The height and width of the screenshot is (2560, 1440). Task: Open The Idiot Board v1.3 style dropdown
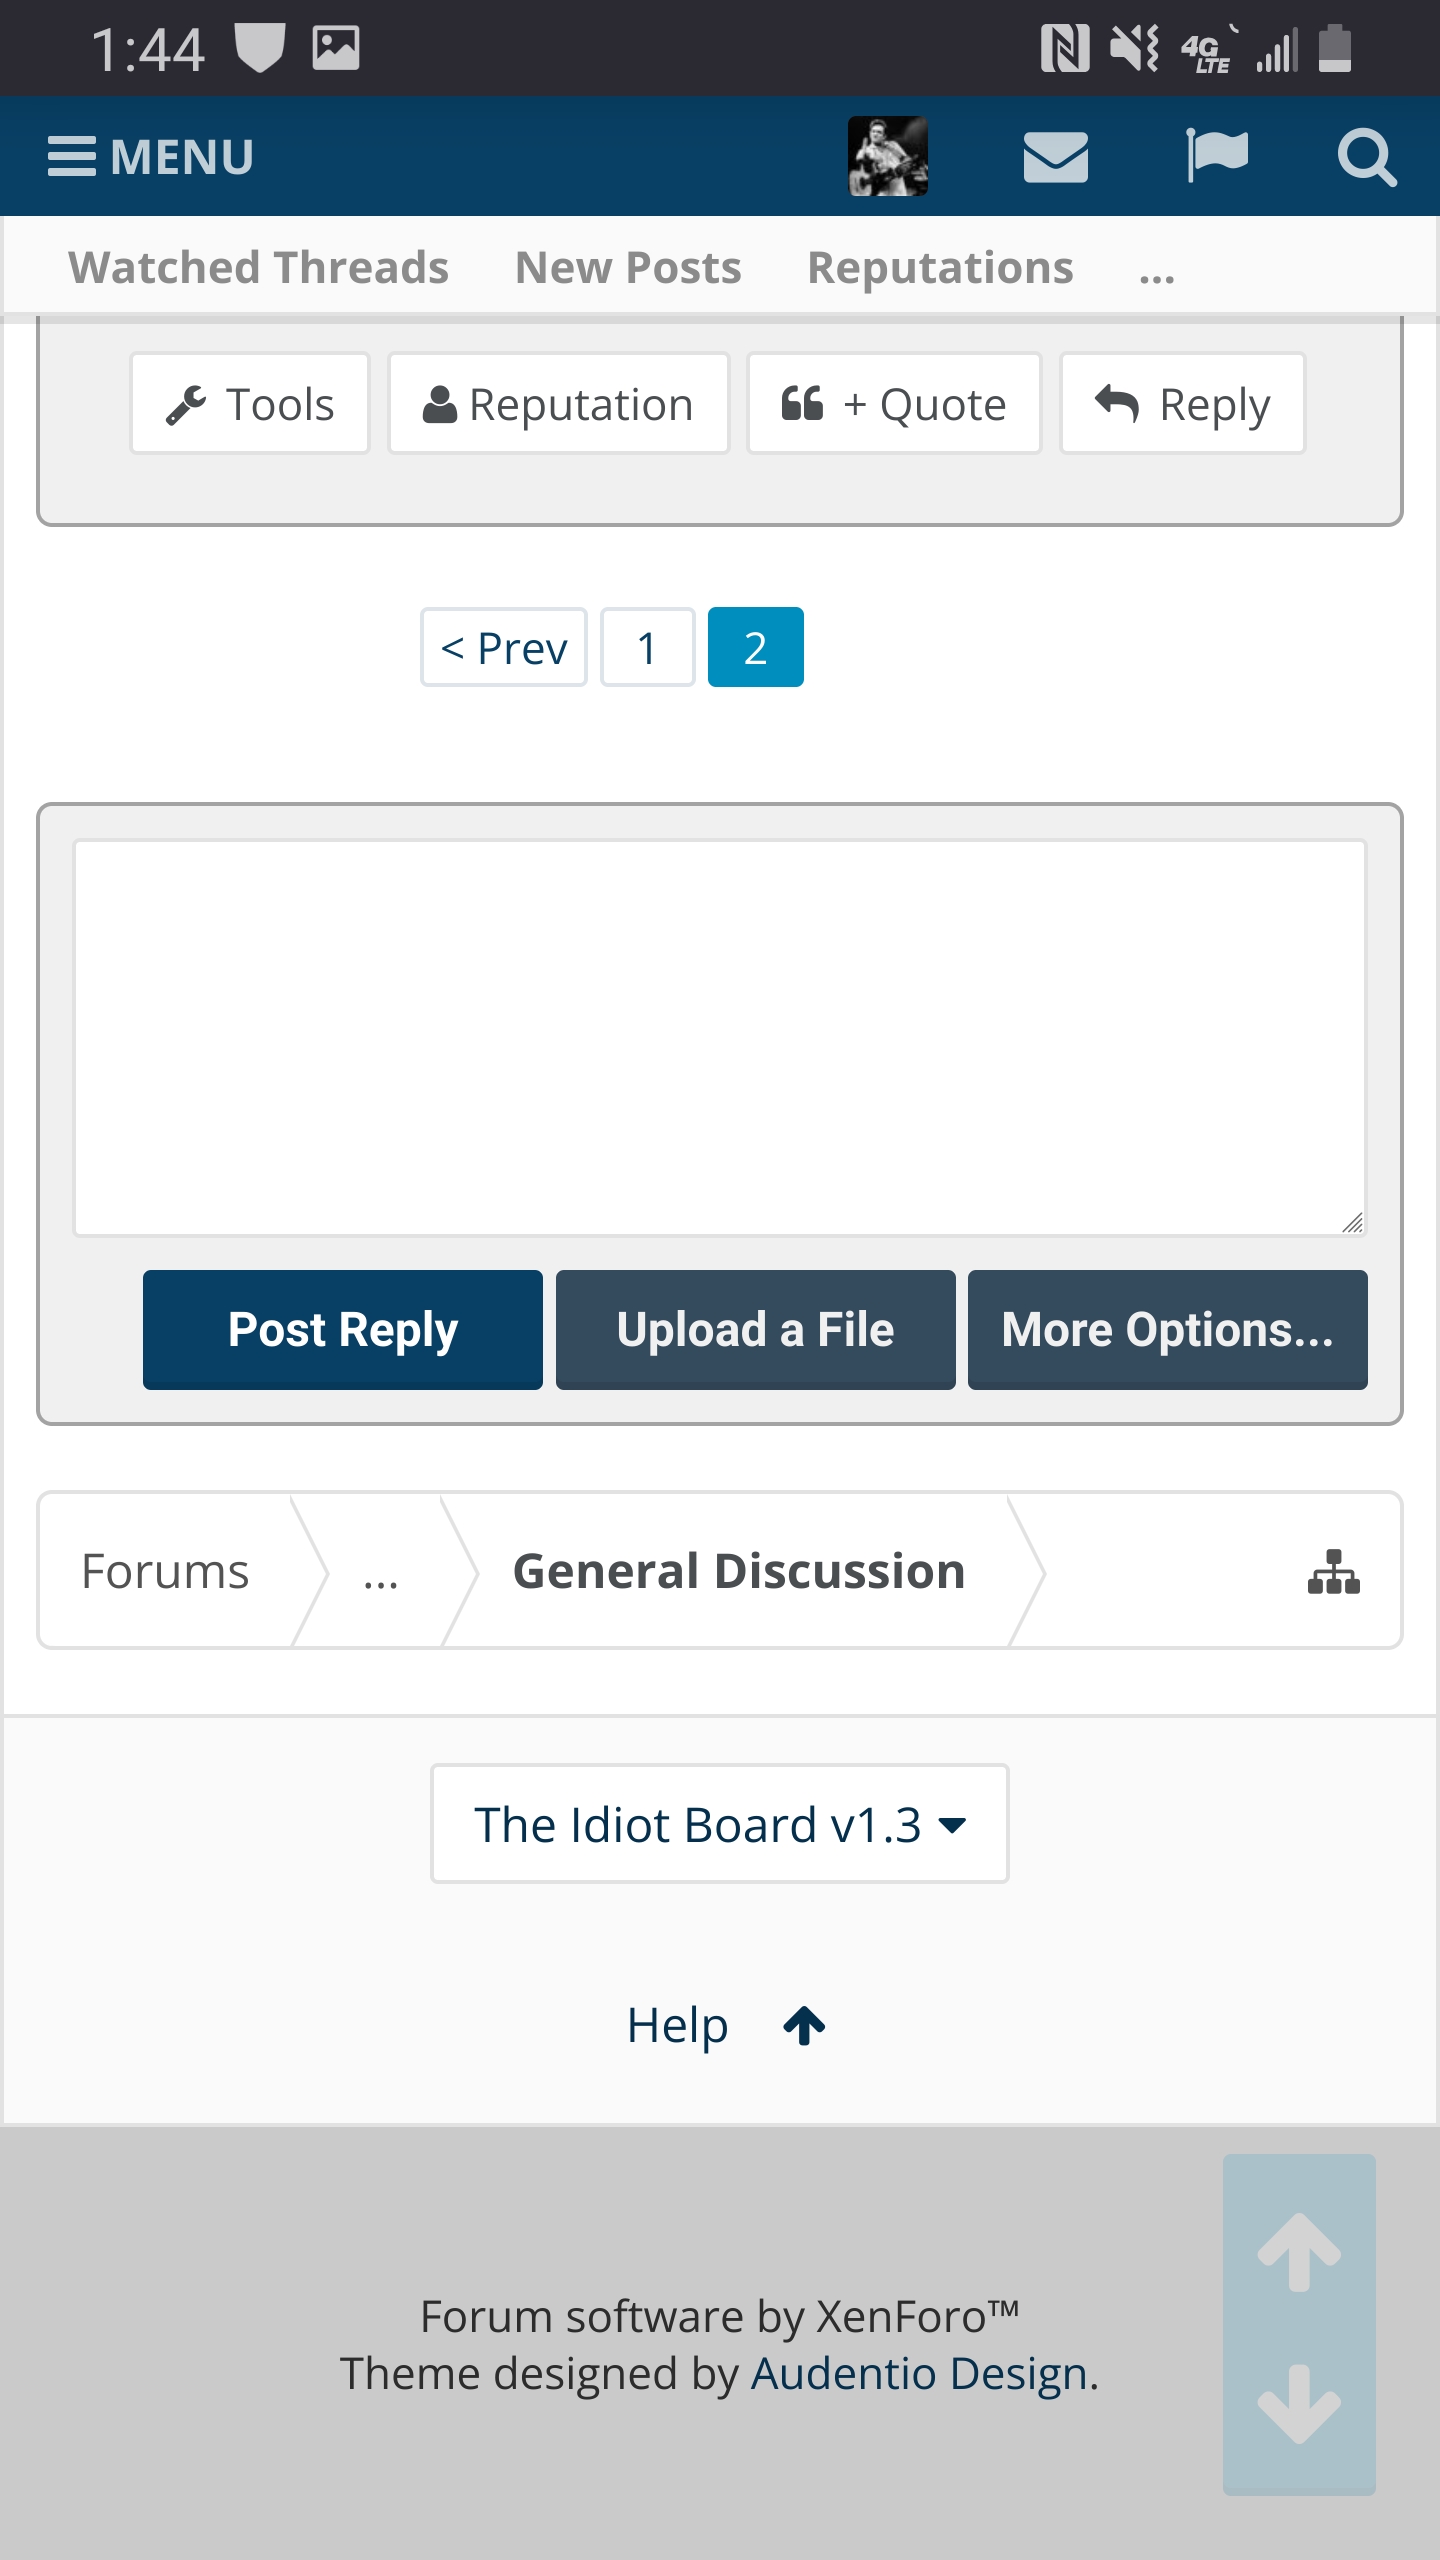719,1824
